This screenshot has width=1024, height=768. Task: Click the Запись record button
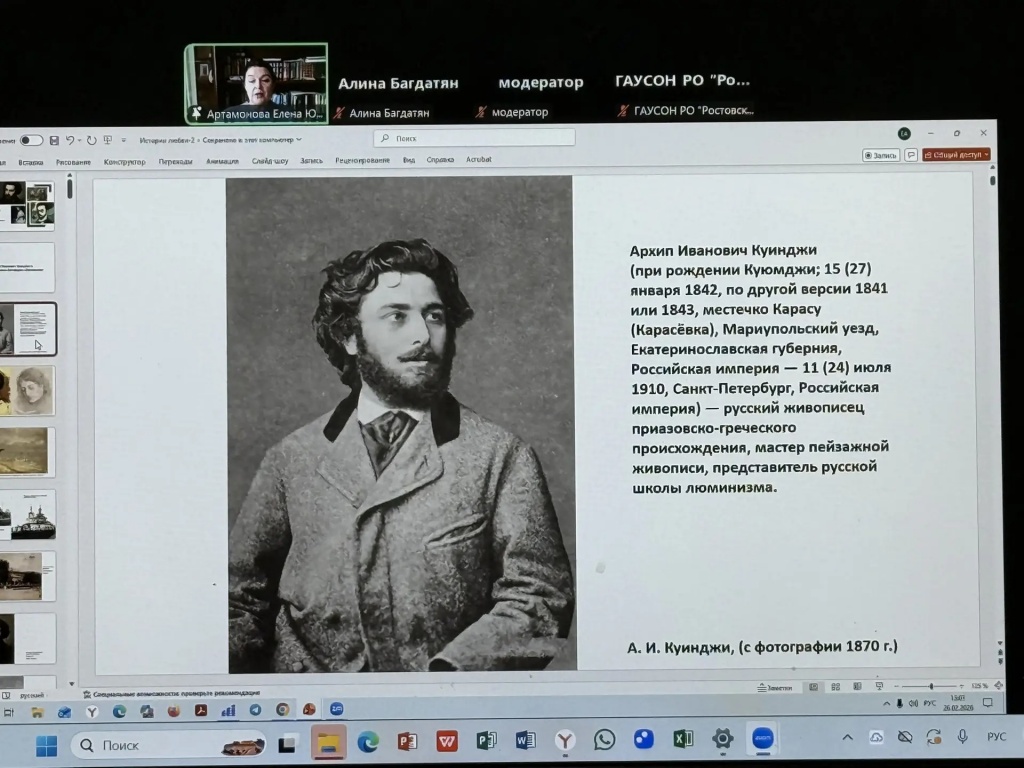881,155
